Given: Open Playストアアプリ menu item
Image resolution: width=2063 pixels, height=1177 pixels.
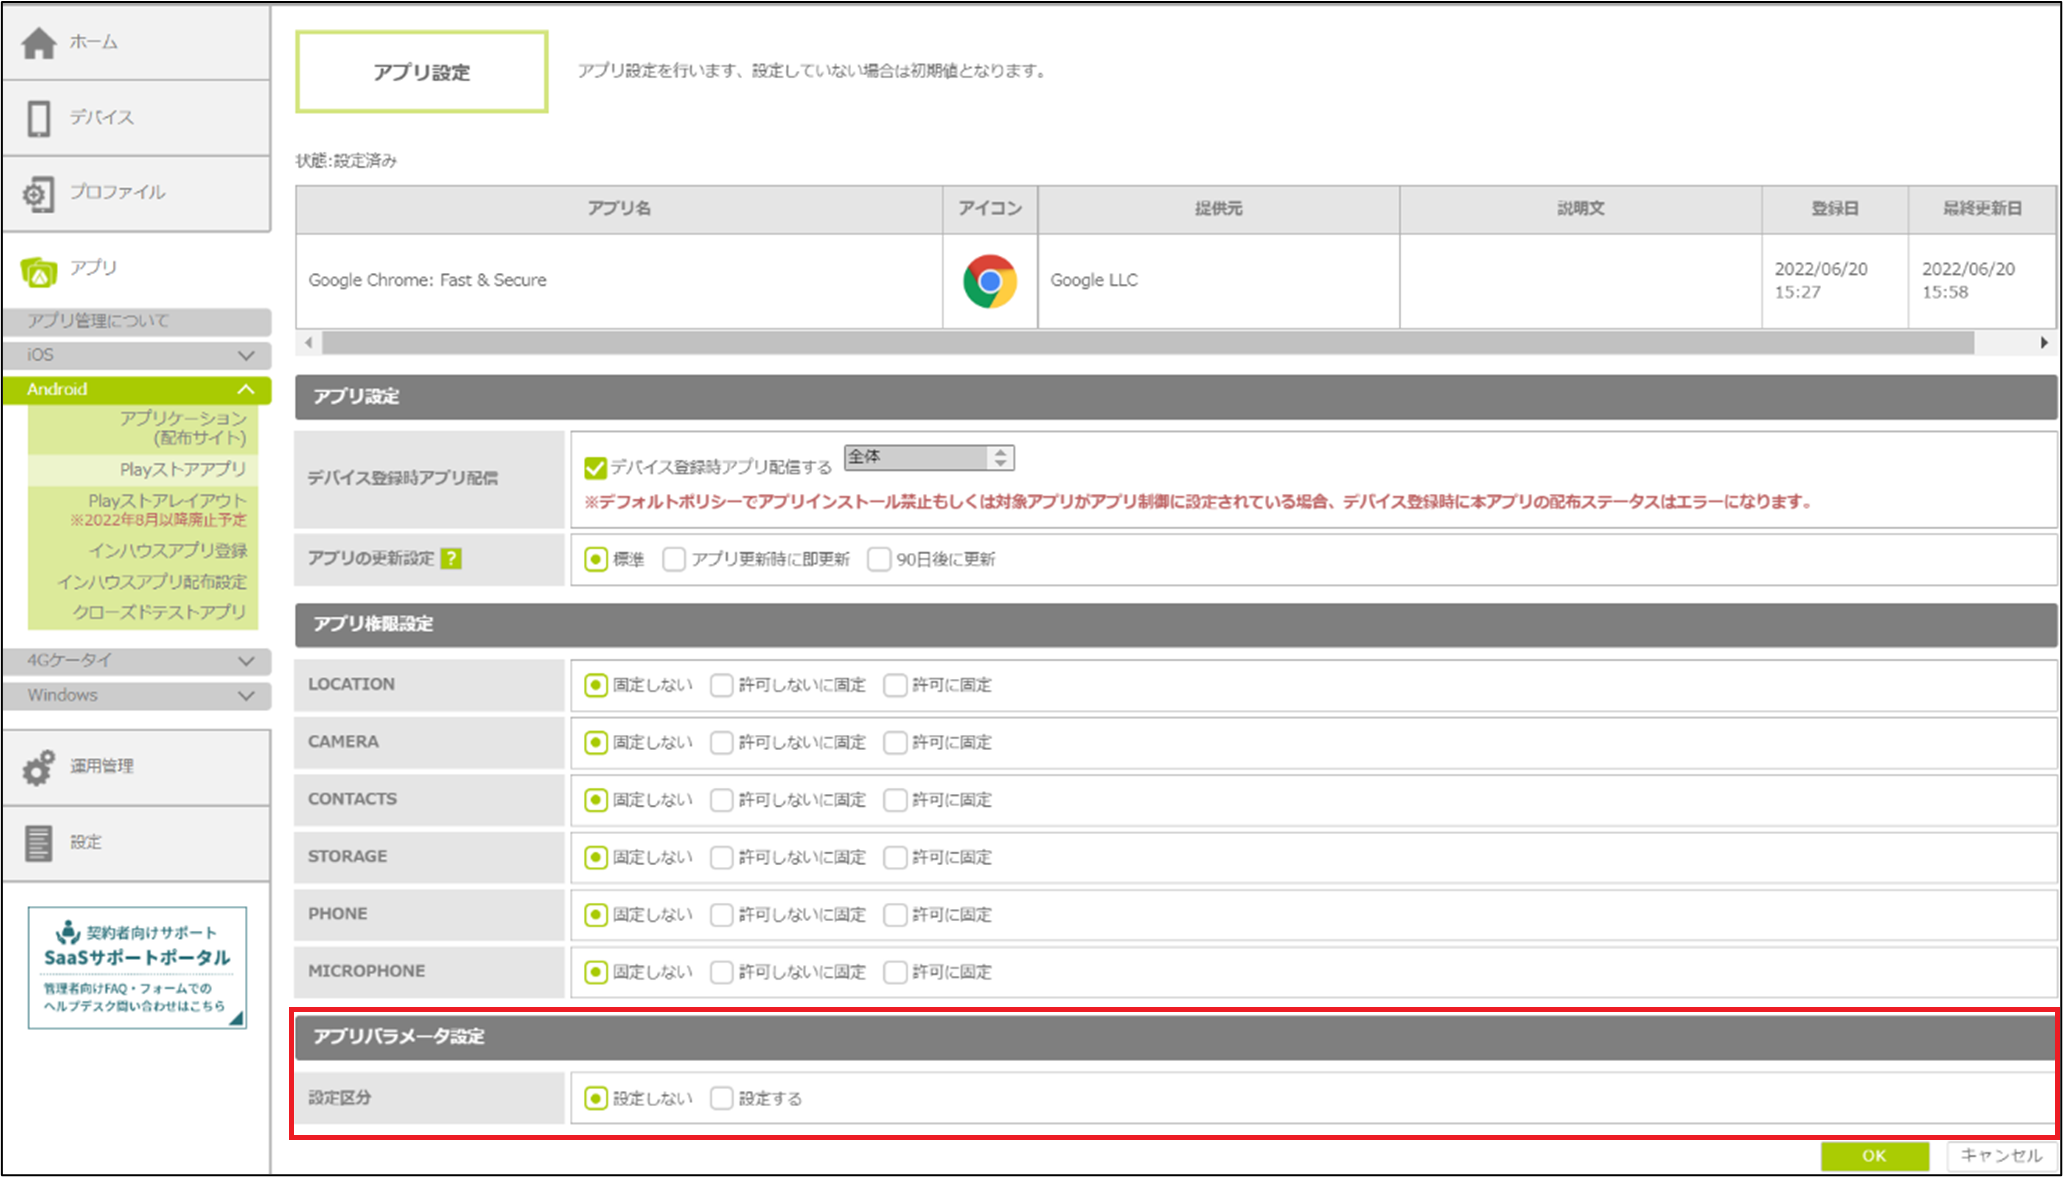Looking at the screenshot, I should (182, 469).
